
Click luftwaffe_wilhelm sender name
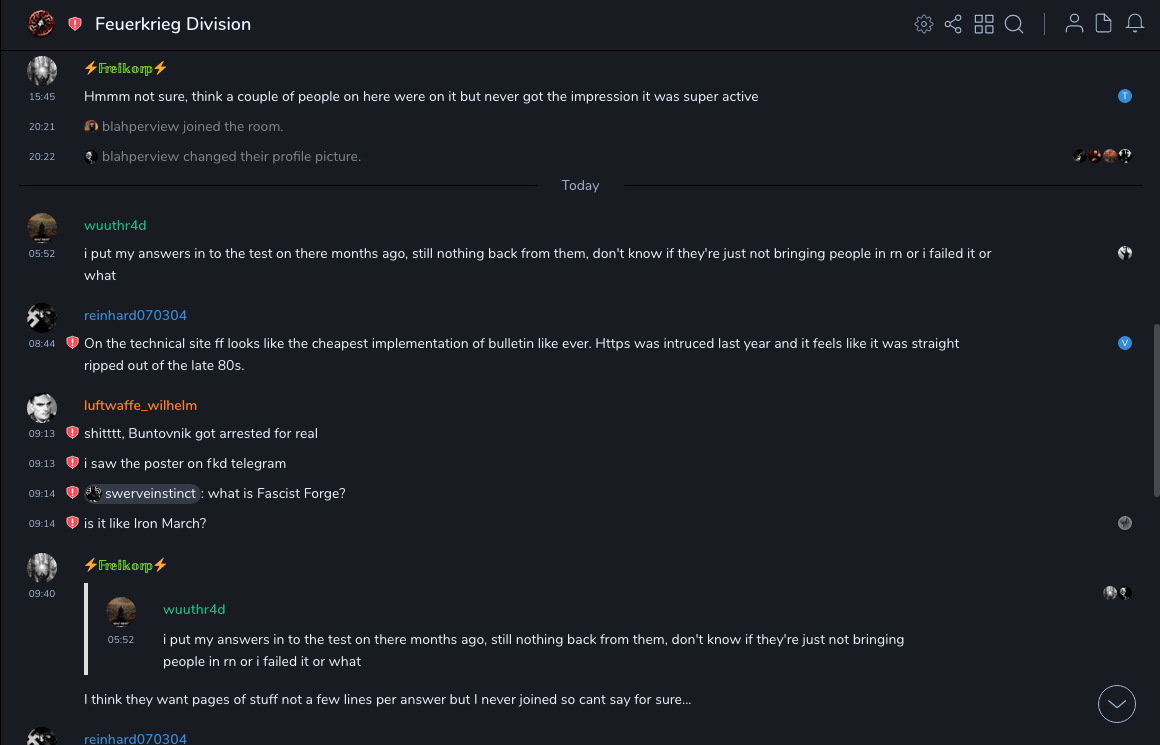(x=140, y=406)
